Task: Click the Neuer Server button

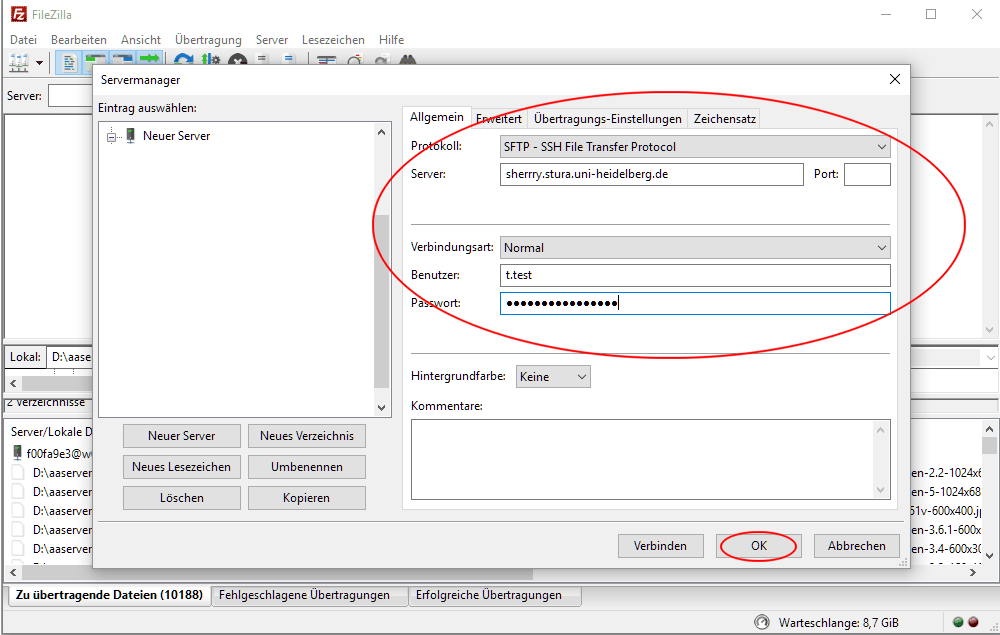Action: (x=182, y=436)
